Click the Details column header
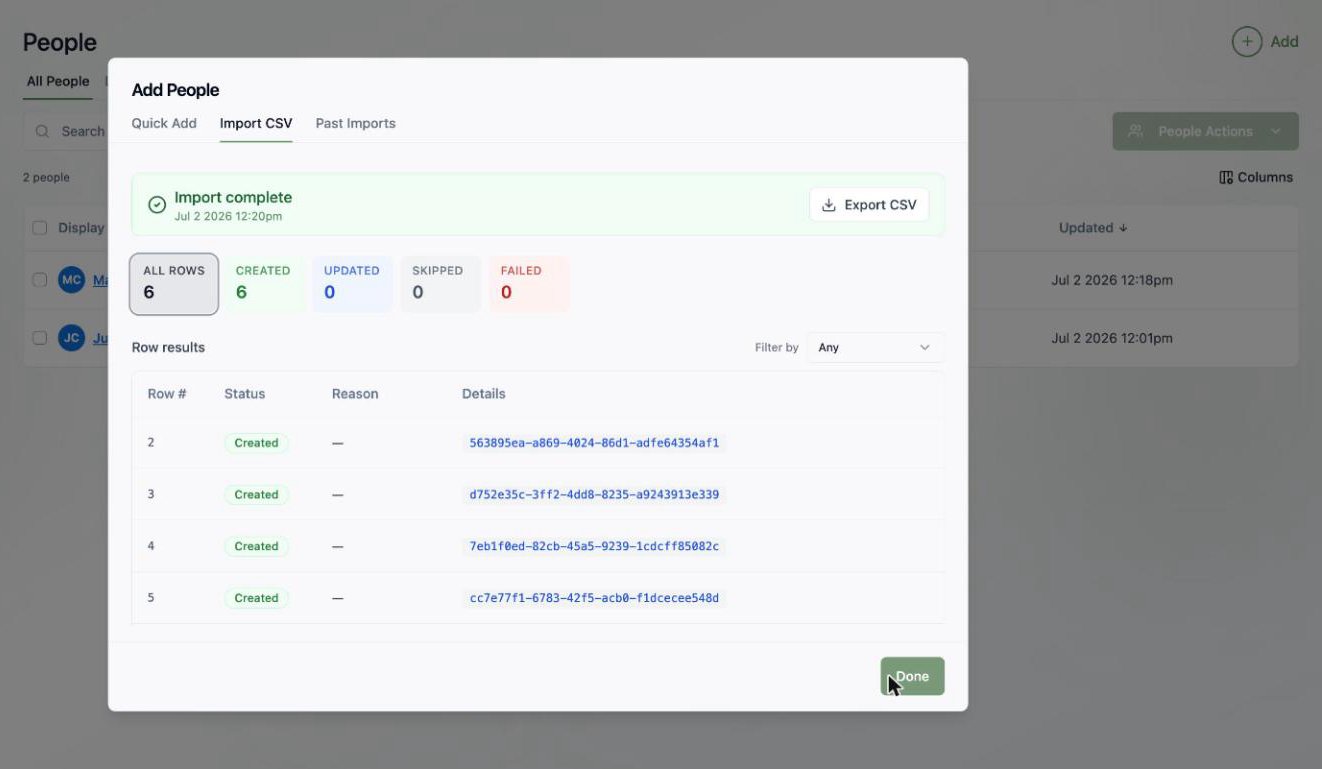Image resolution: width=1322 pixels, height=769 pixels. click(x=484, y=394)
